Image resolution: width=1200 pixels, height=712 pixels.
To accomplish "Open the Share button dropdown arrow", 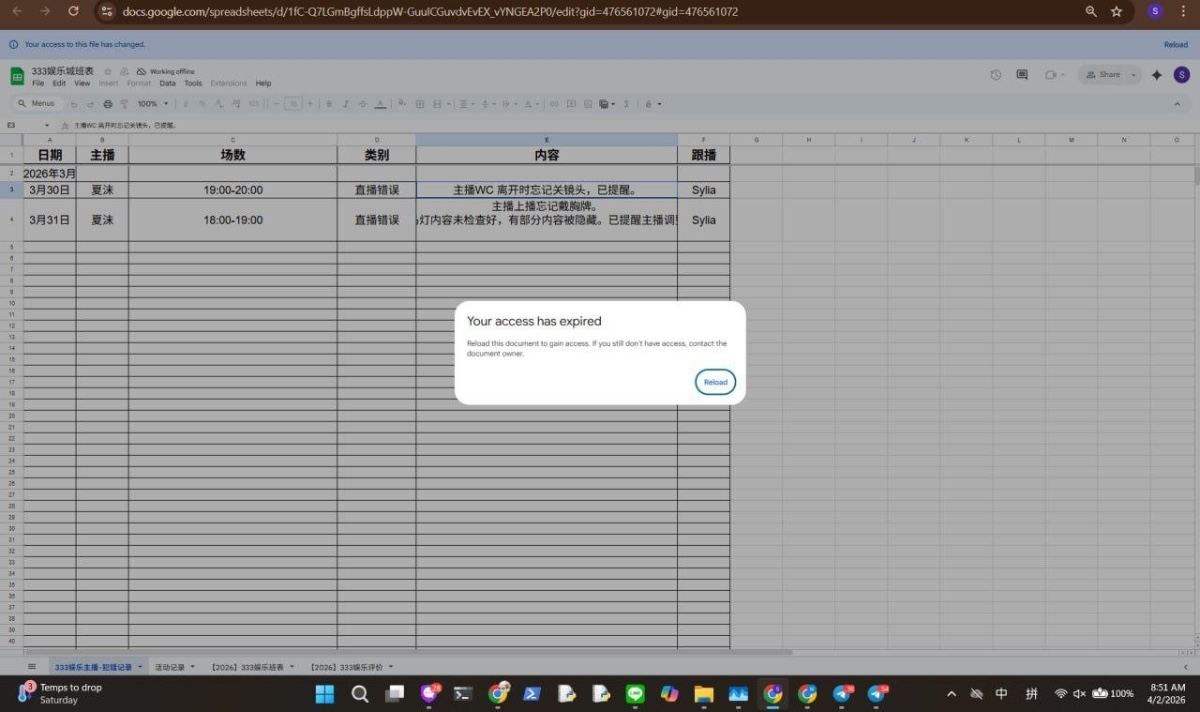I will pos(1133,75).
